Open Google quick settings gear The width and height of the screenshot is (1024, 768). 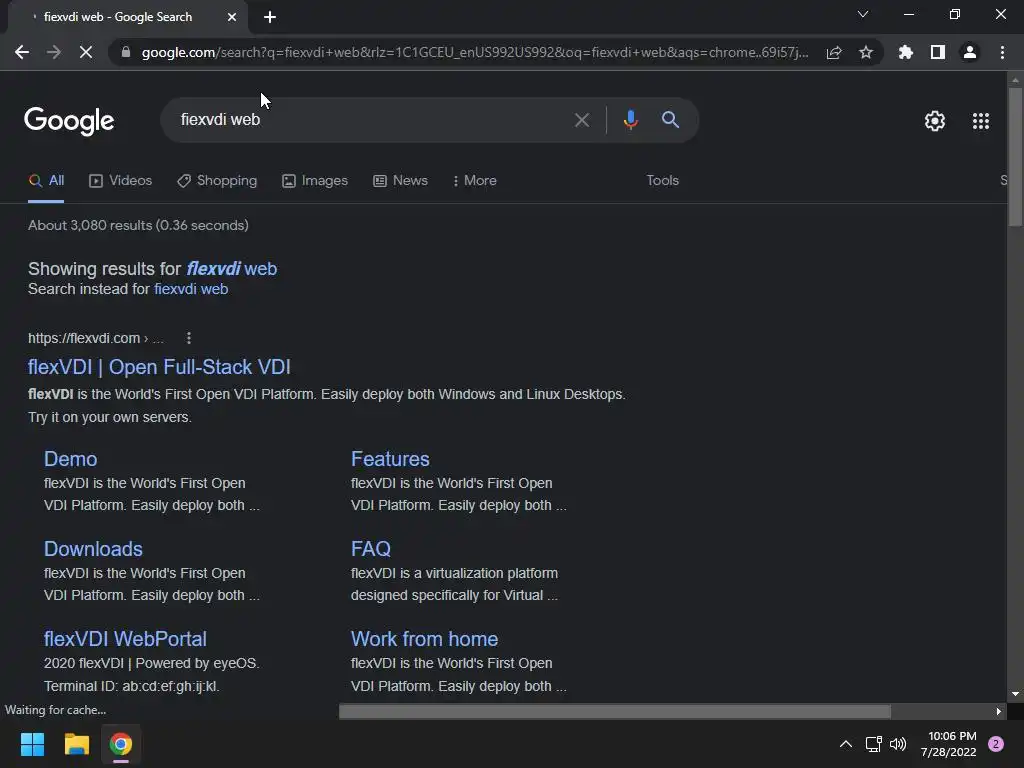935,121
